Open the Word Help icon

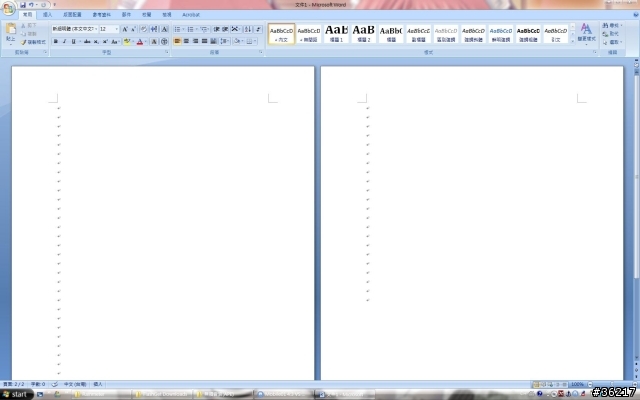[636, 15]
